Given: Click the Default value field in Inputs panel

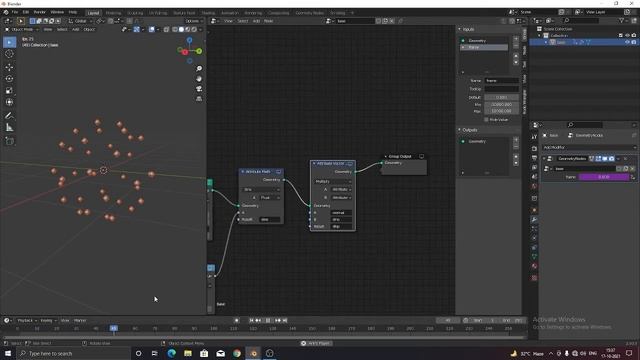Looking at the screenshot, I should click(501, 97).
